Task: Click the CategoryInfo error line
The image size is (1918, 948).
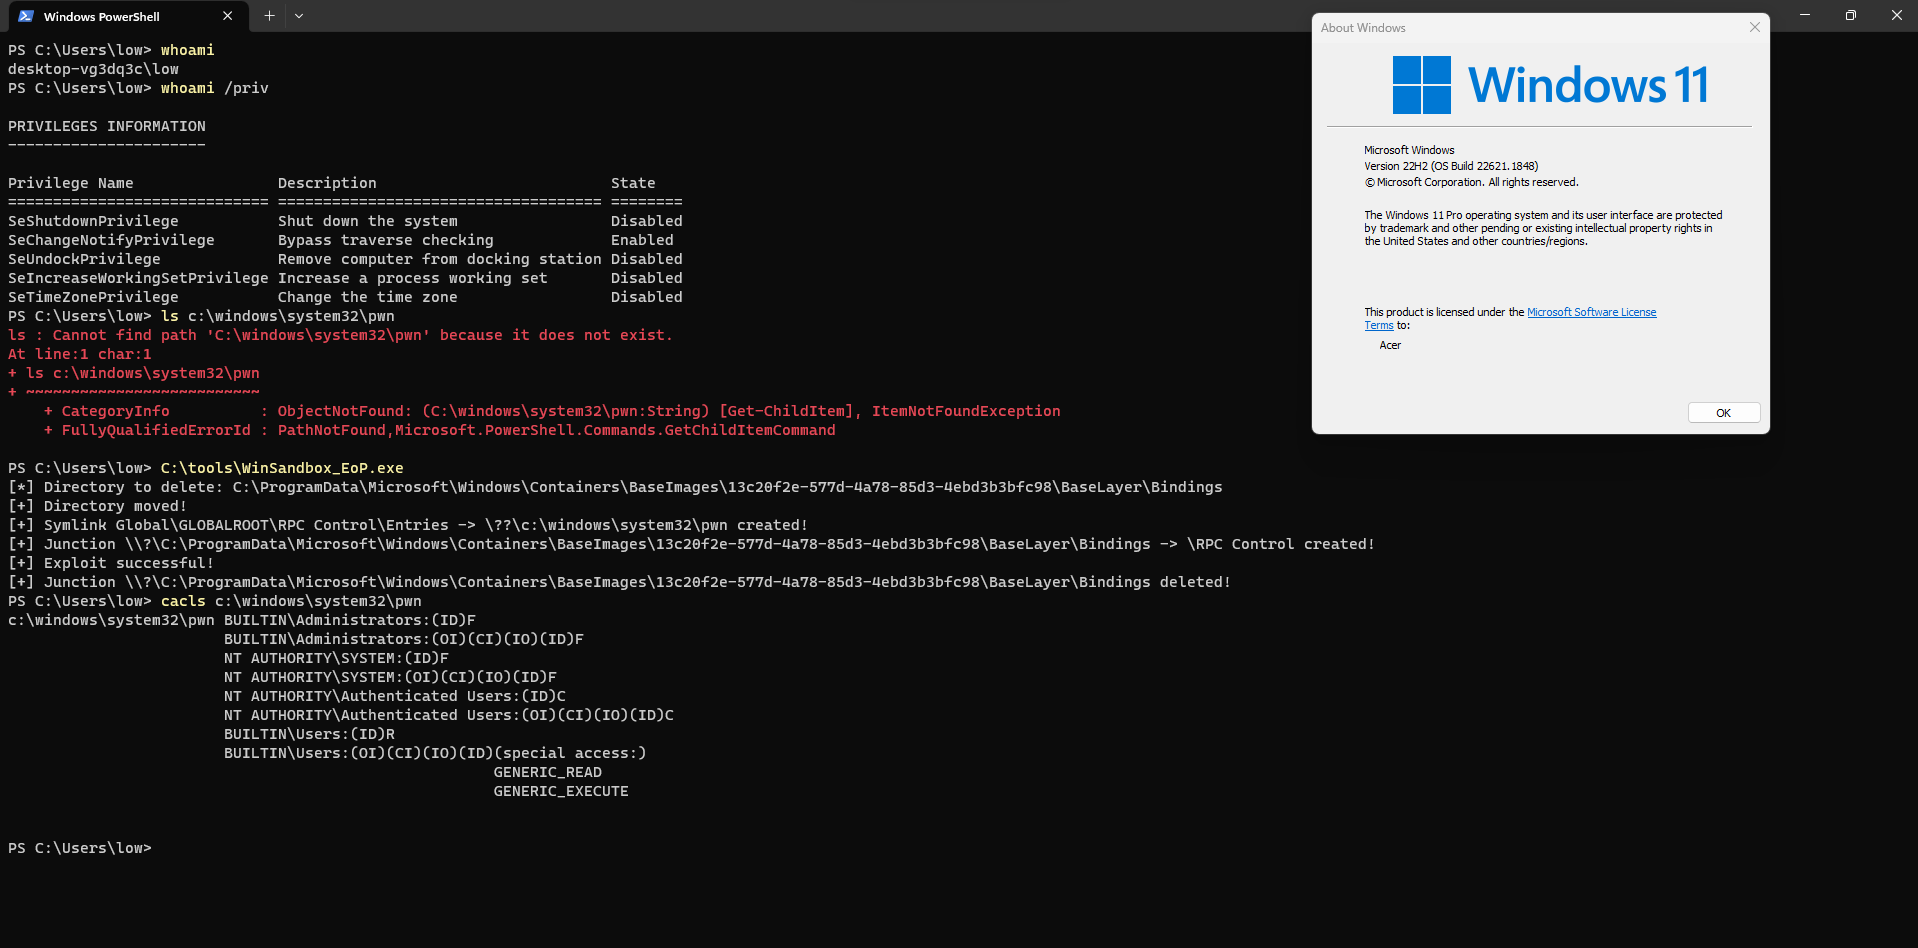Action: 552,411
